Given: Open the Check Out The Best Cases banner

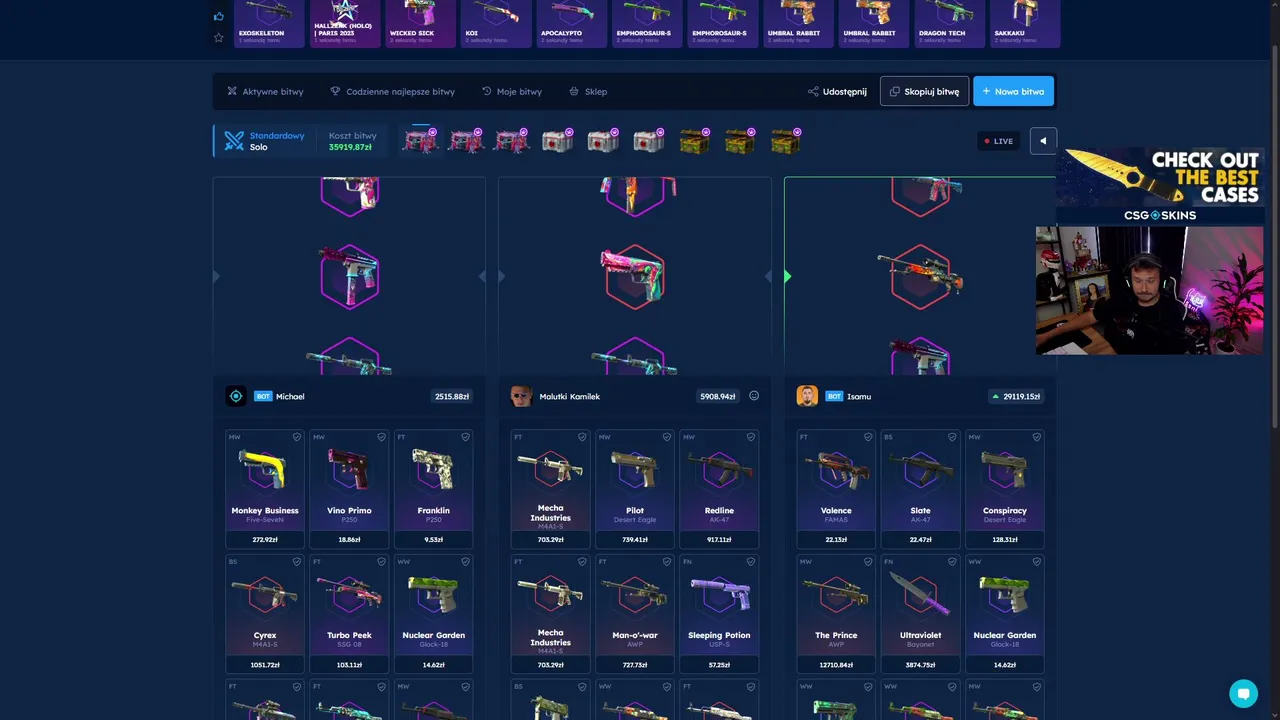Looking at the screenshot, I should click(1160, 185).
